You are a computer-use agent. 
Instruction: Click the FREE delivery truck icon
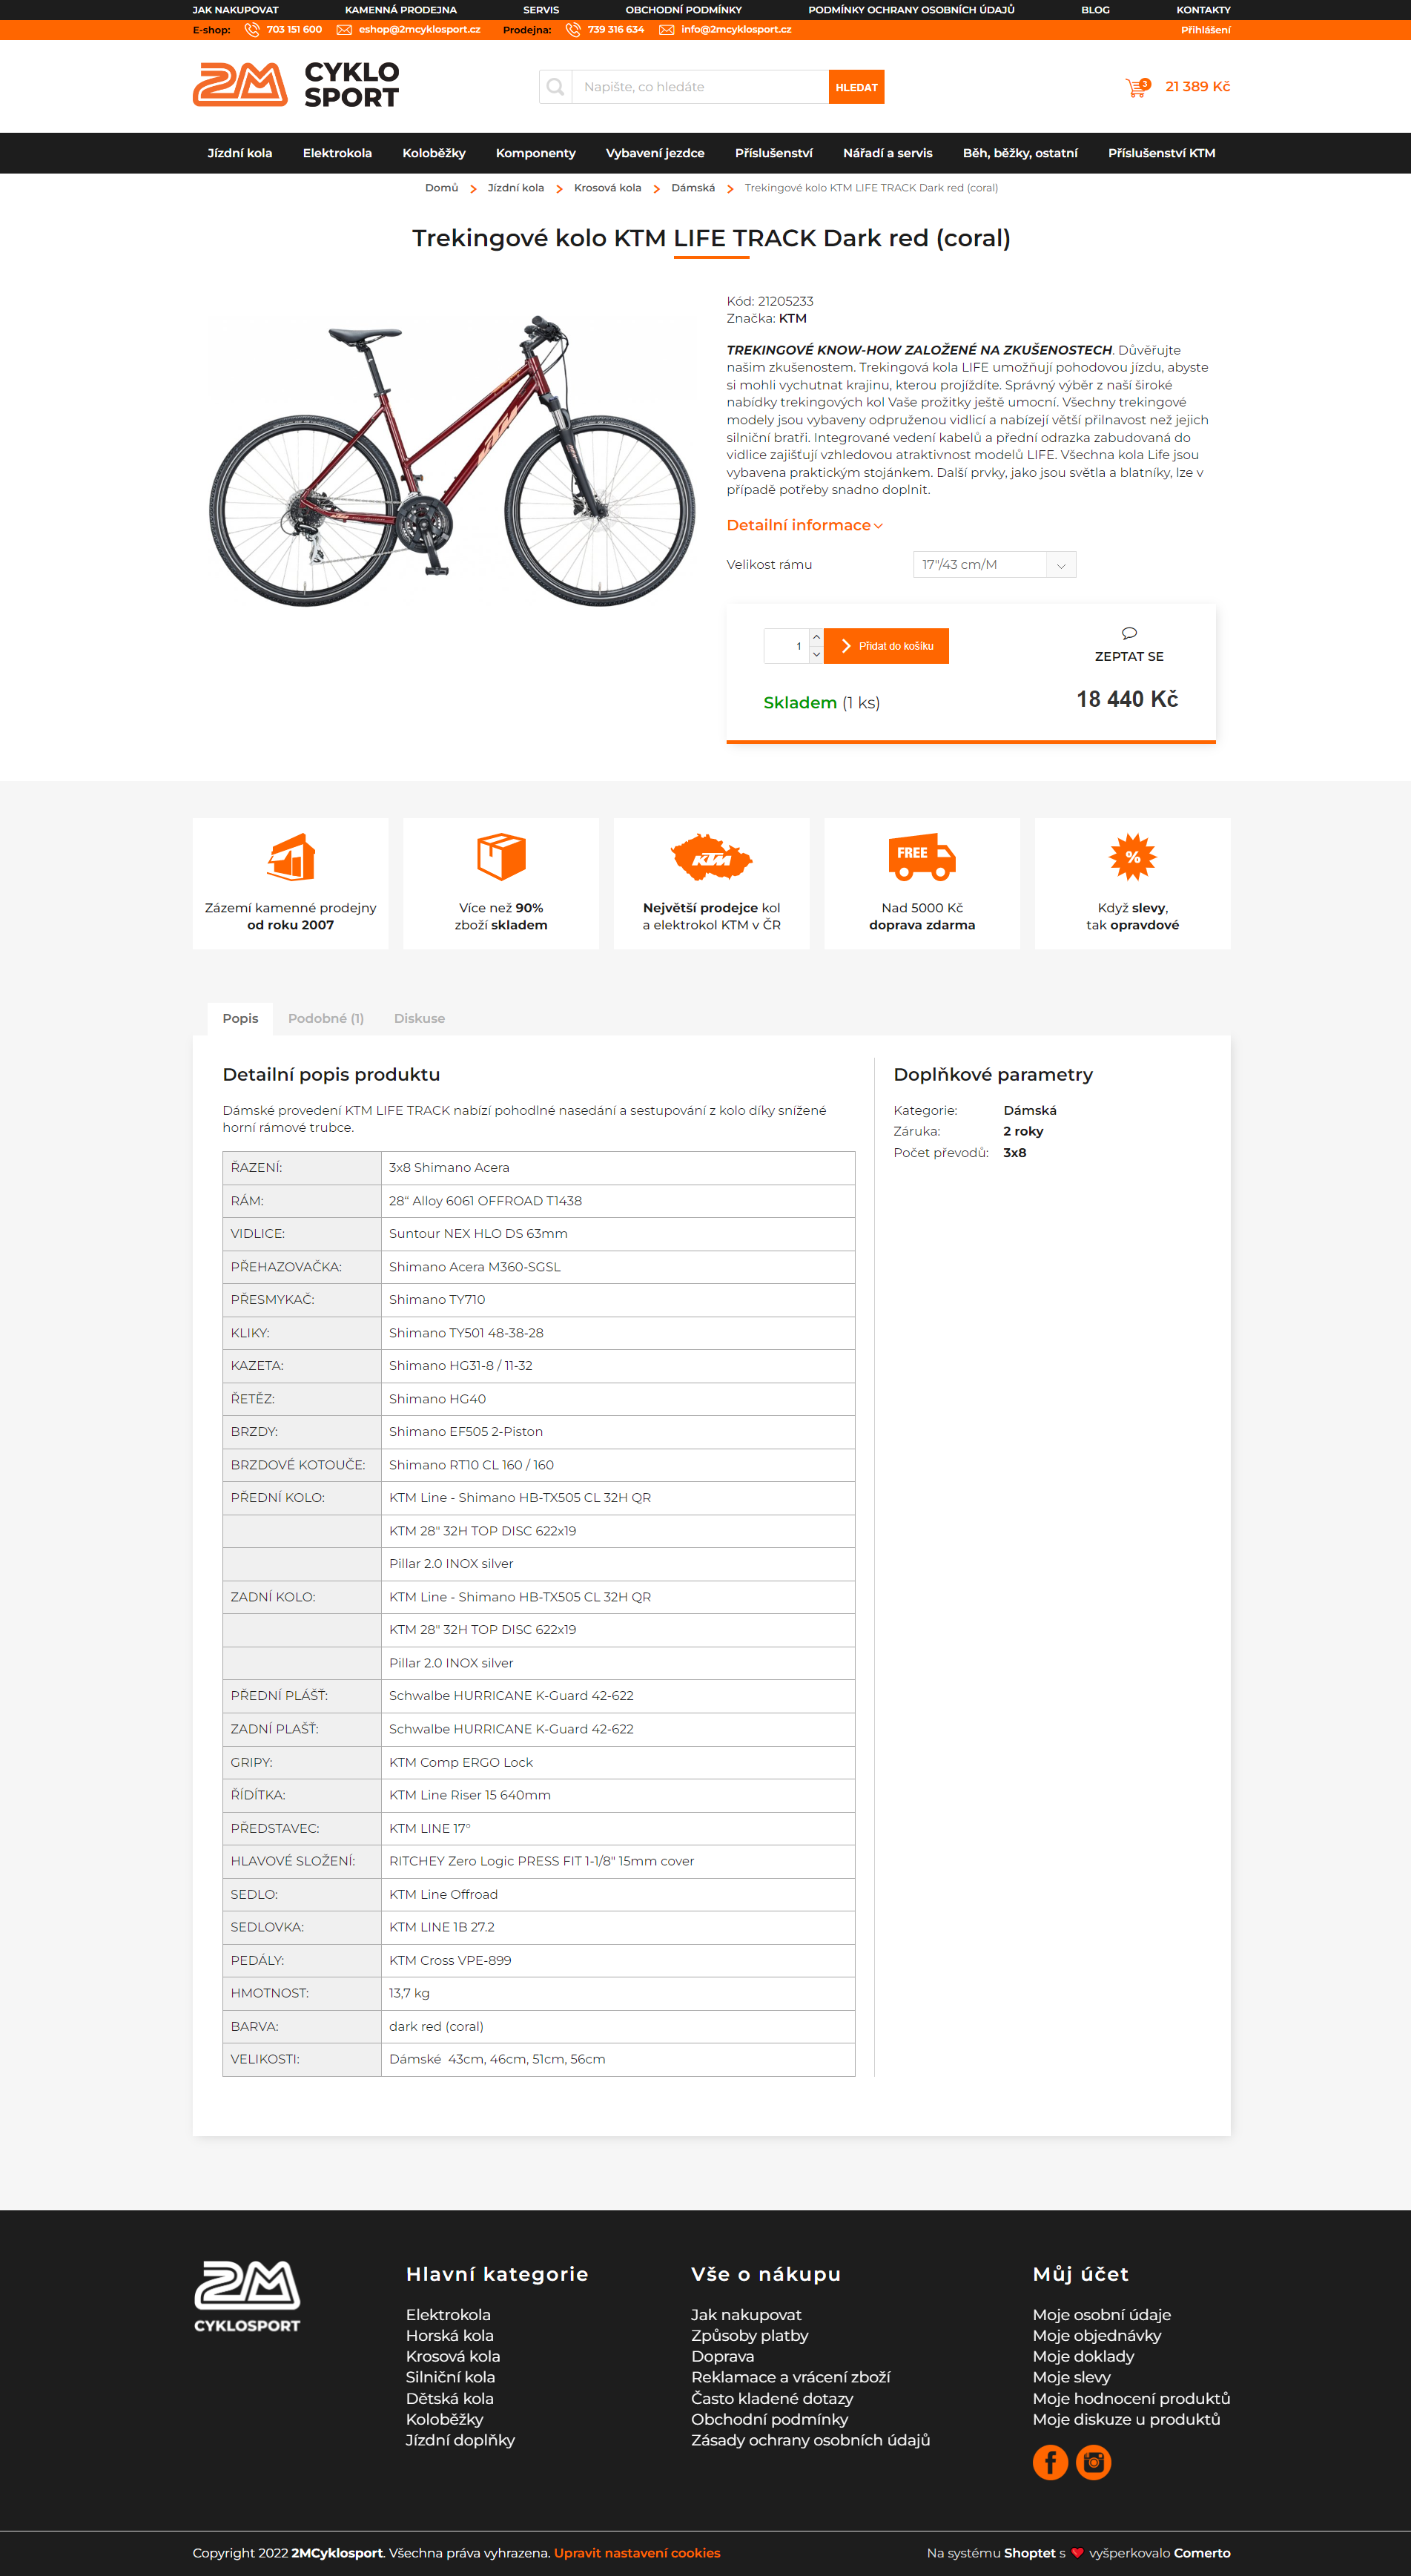pos(922,857)
